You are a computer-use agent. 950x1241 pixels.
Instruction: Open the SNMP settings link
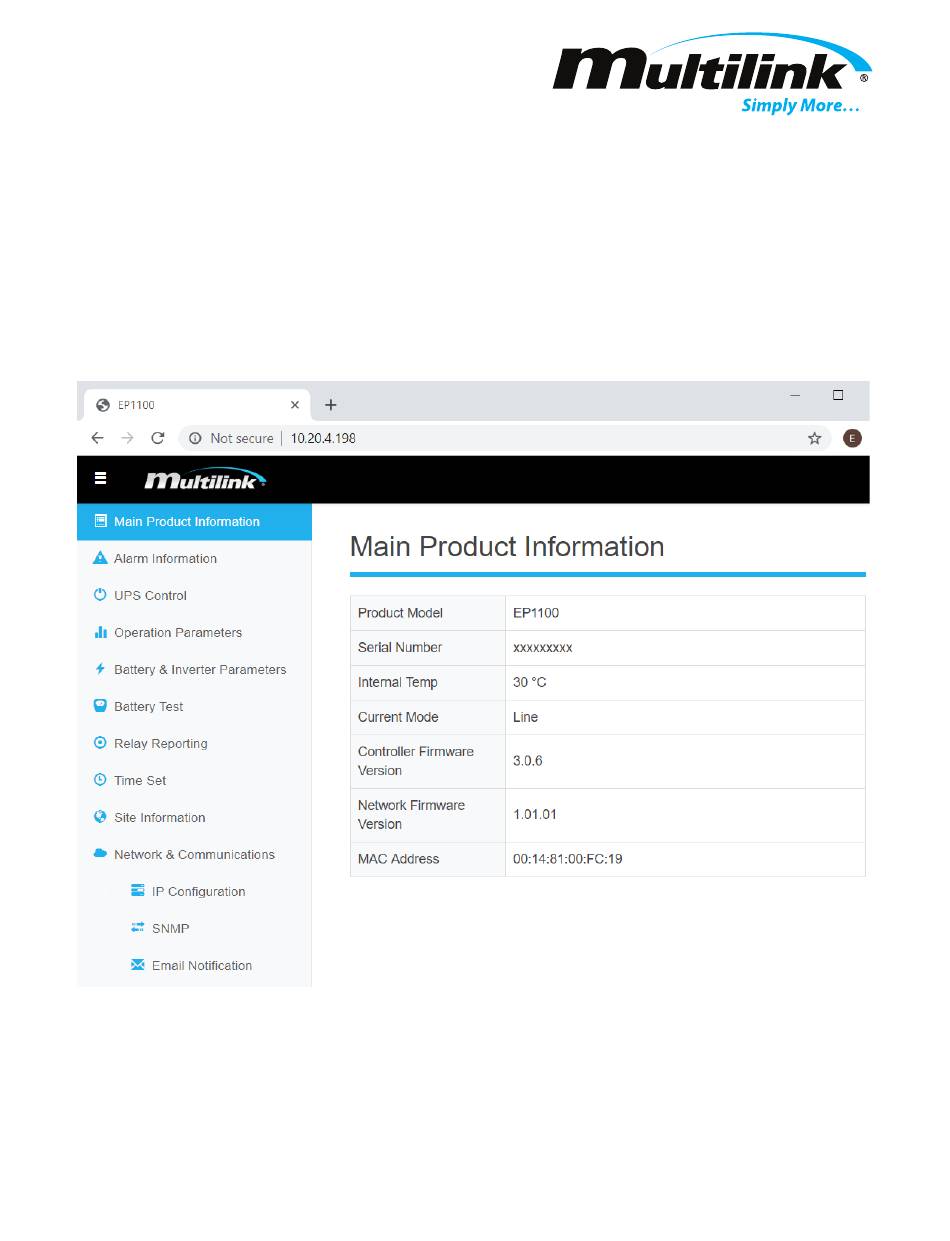pos(170,928)
